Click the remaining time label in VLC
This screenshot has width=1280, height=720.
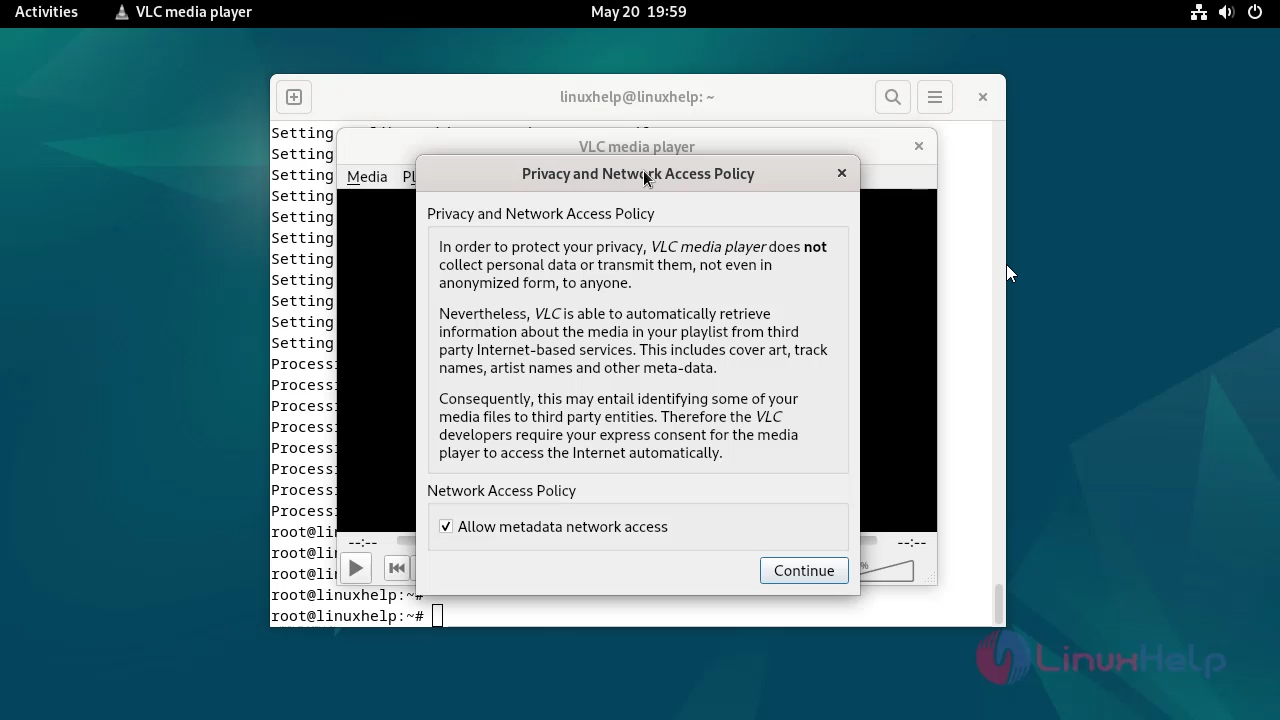[x=911, y=543]
